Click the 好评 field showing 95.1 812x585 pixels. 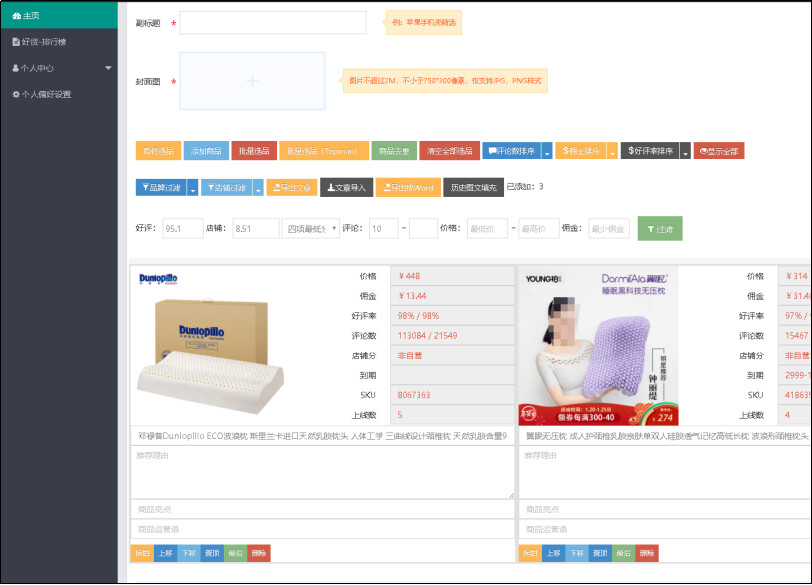(x=183, y=228)
